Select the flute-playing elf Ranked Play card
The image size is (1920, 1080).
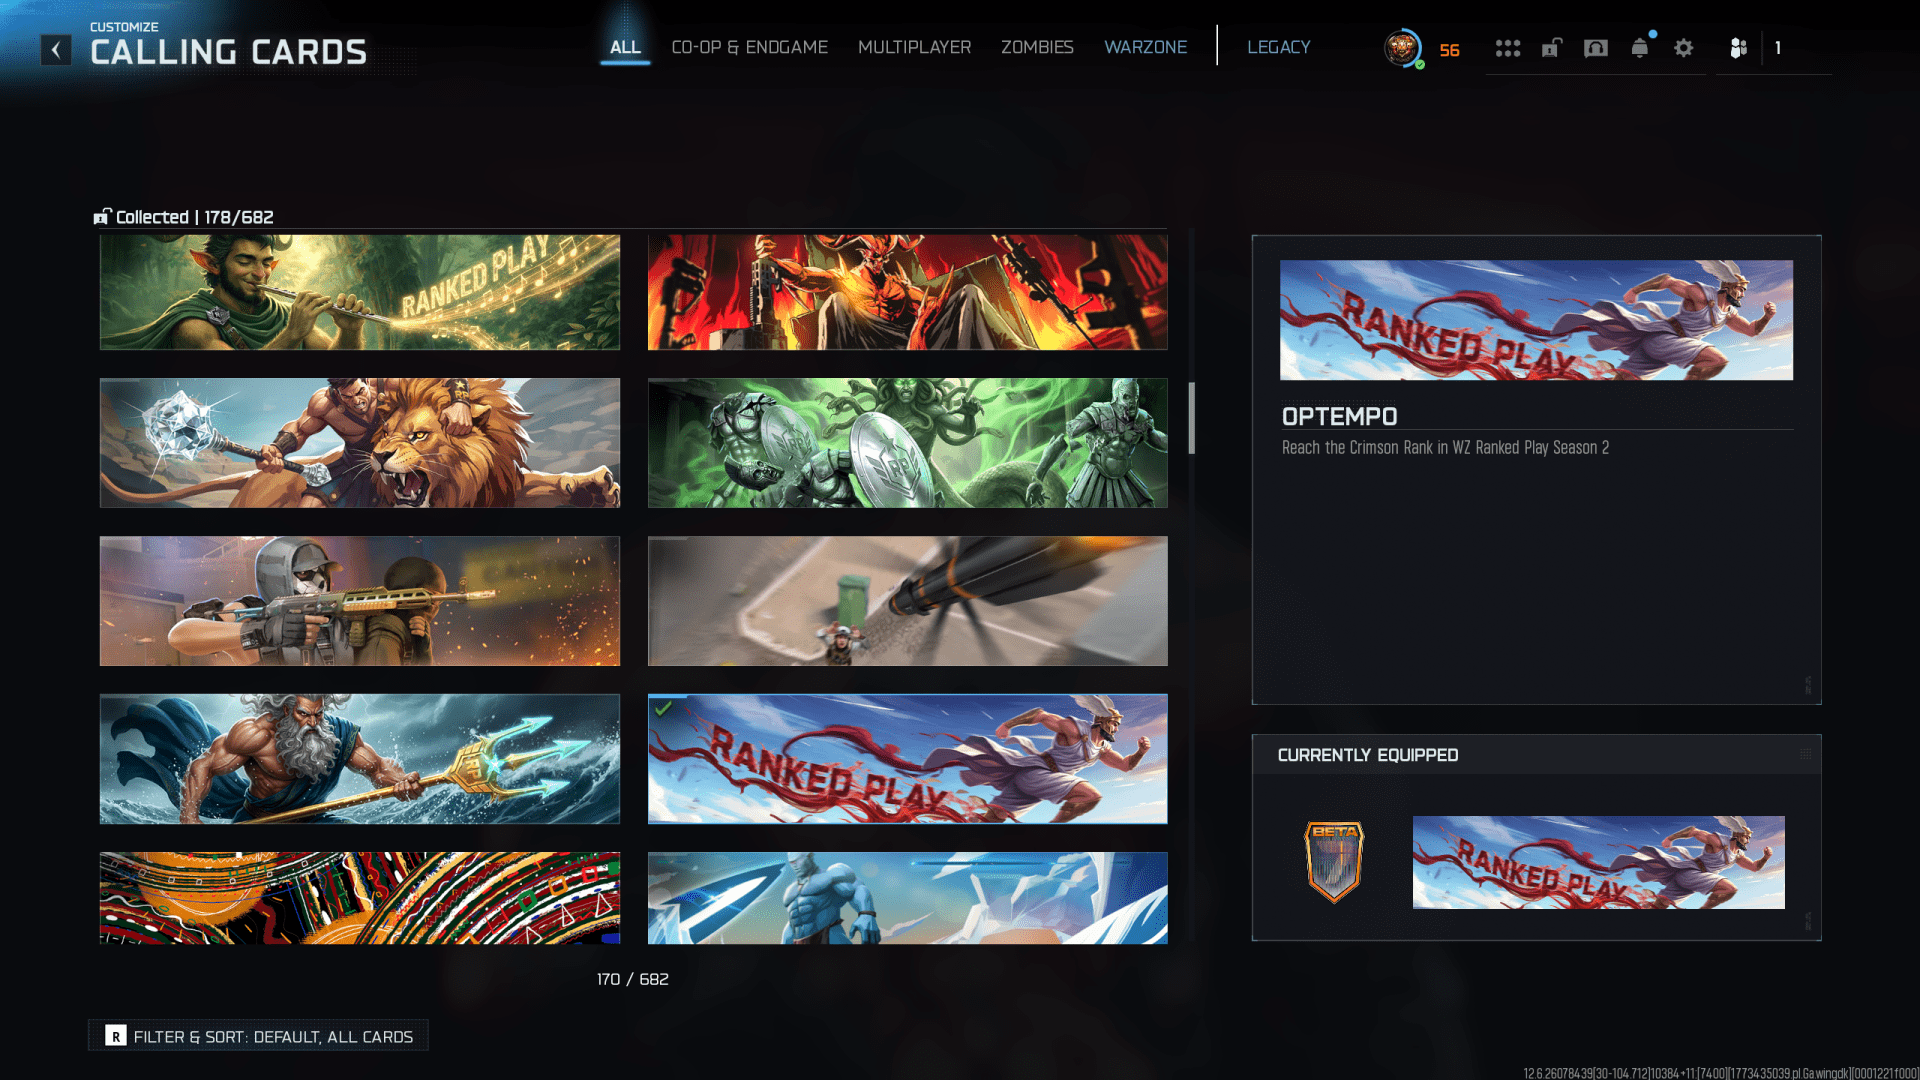click(x=359, y=292)
